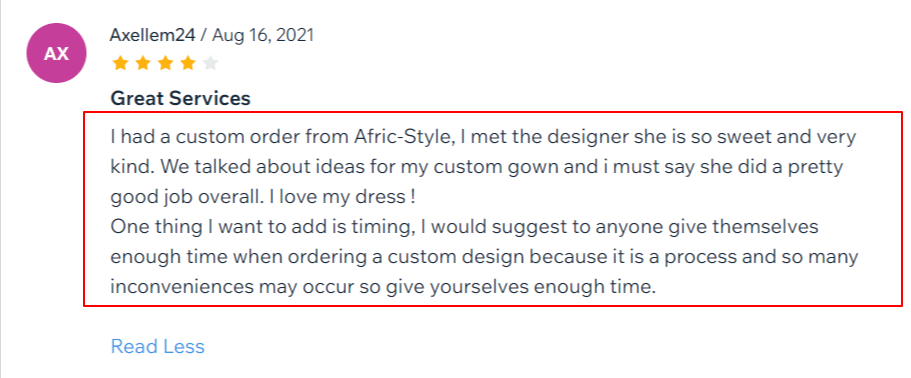This screenshot has height=378, width=911.
Task: Select the second gold rating star
Action: pyautogui.click(x=143, y=63)
